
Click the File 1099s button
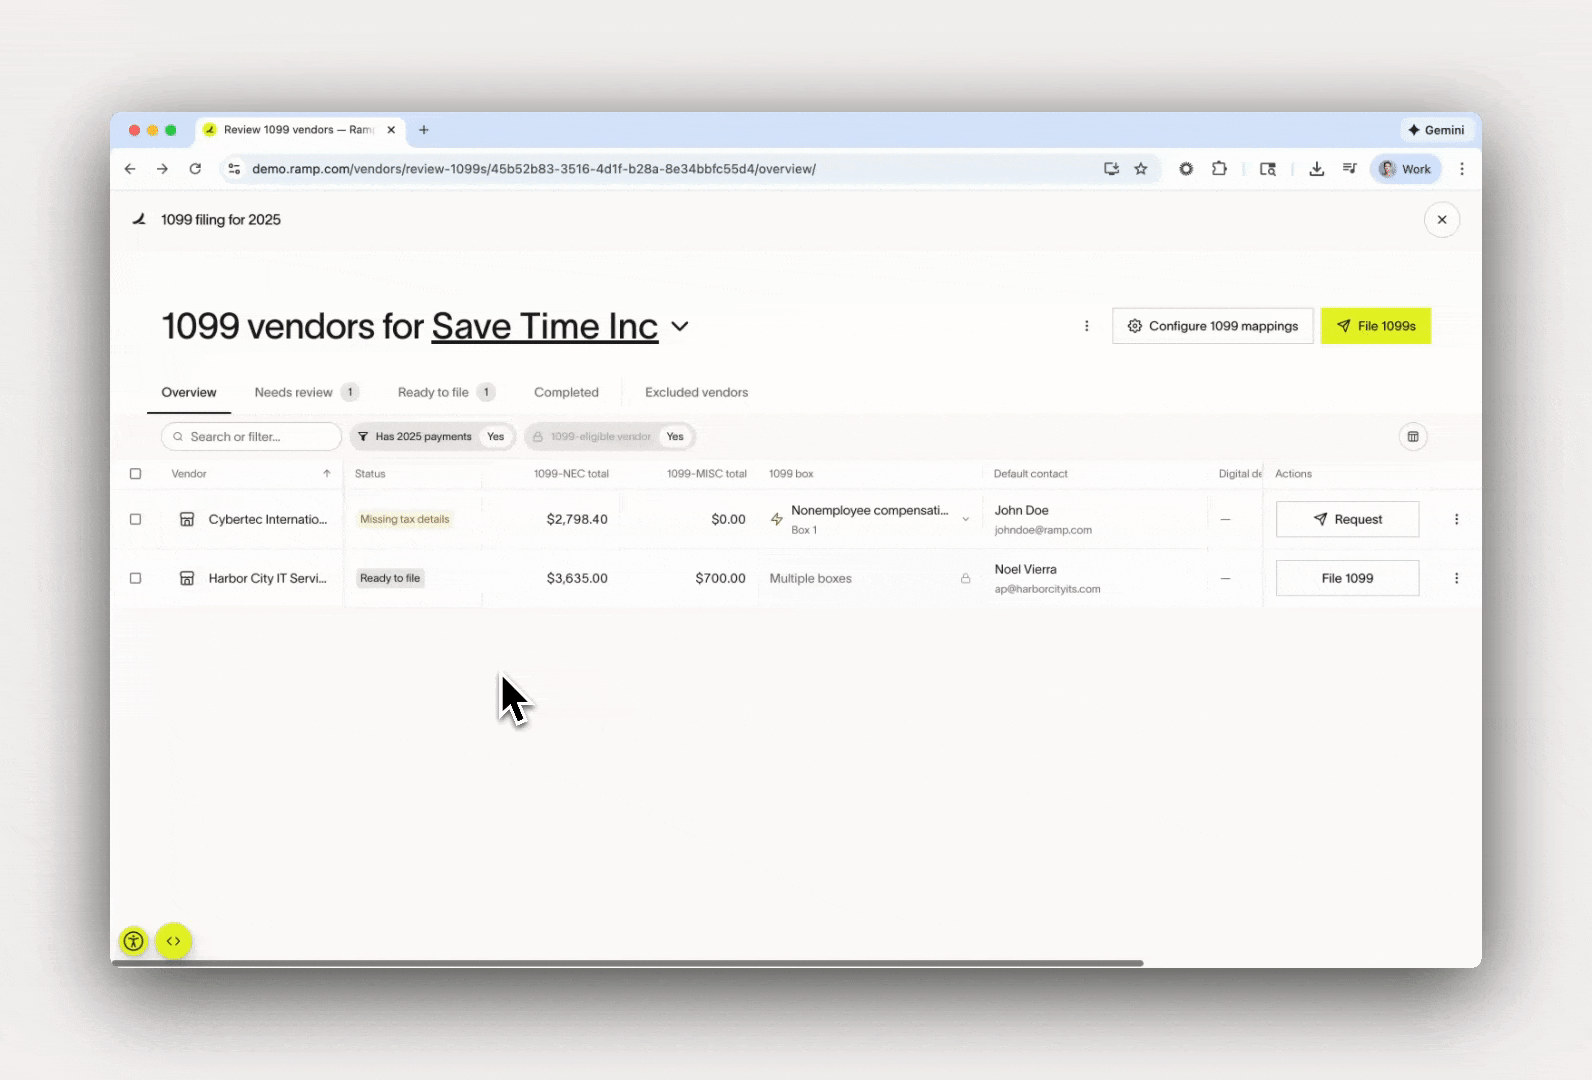(x=1376, y=326)
